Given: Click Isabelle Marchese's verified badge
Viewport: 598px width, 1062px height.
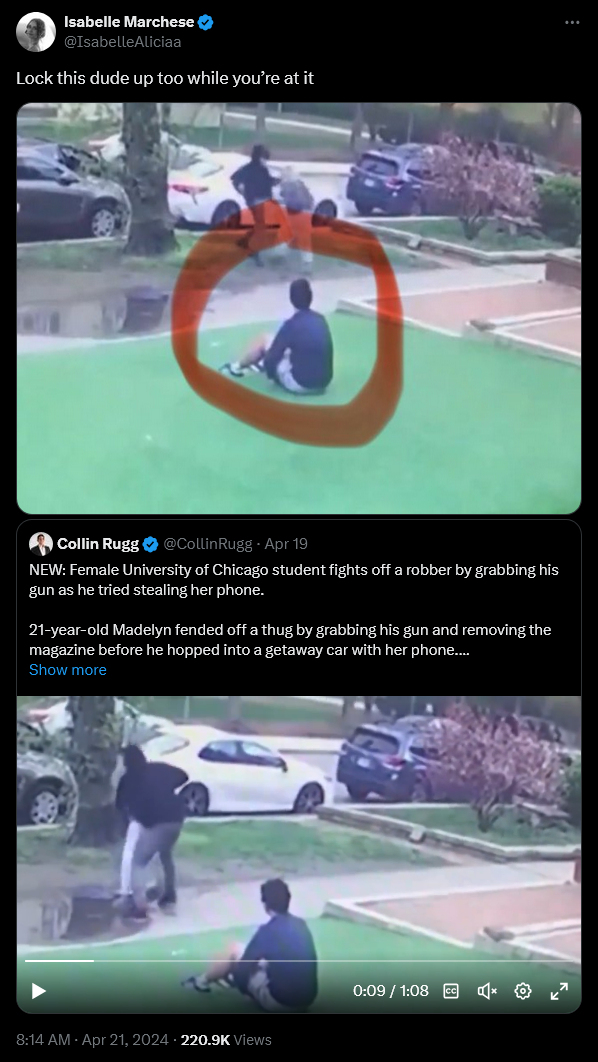Looking at the screenshot, I should tap(206, 22).
